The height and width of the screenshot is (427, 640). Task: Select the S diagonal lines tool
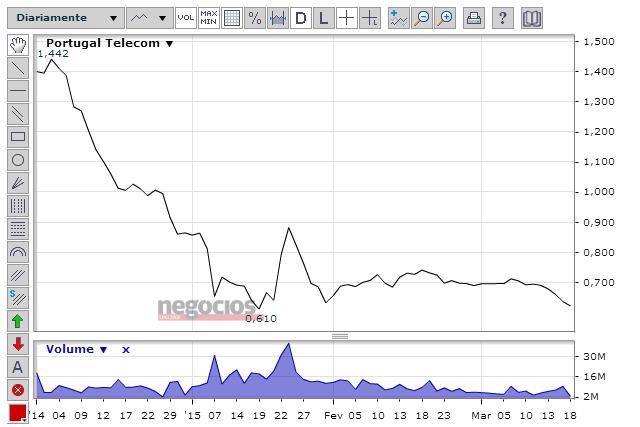[x=18, y=298]
